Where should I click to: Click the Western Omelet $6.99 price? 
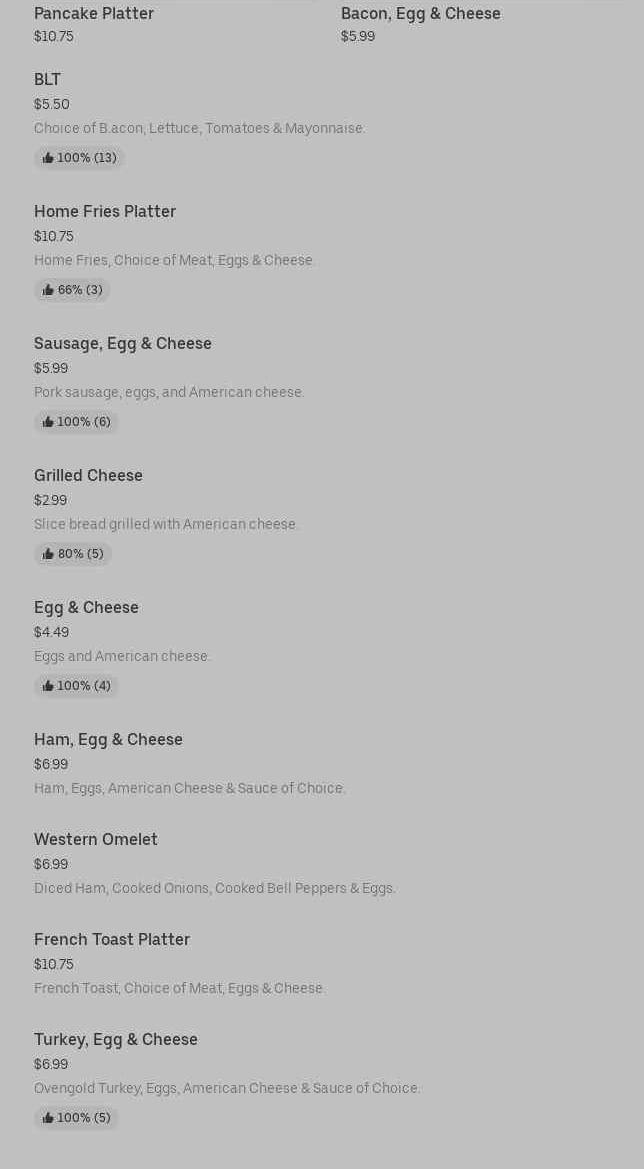click(51, 864)
